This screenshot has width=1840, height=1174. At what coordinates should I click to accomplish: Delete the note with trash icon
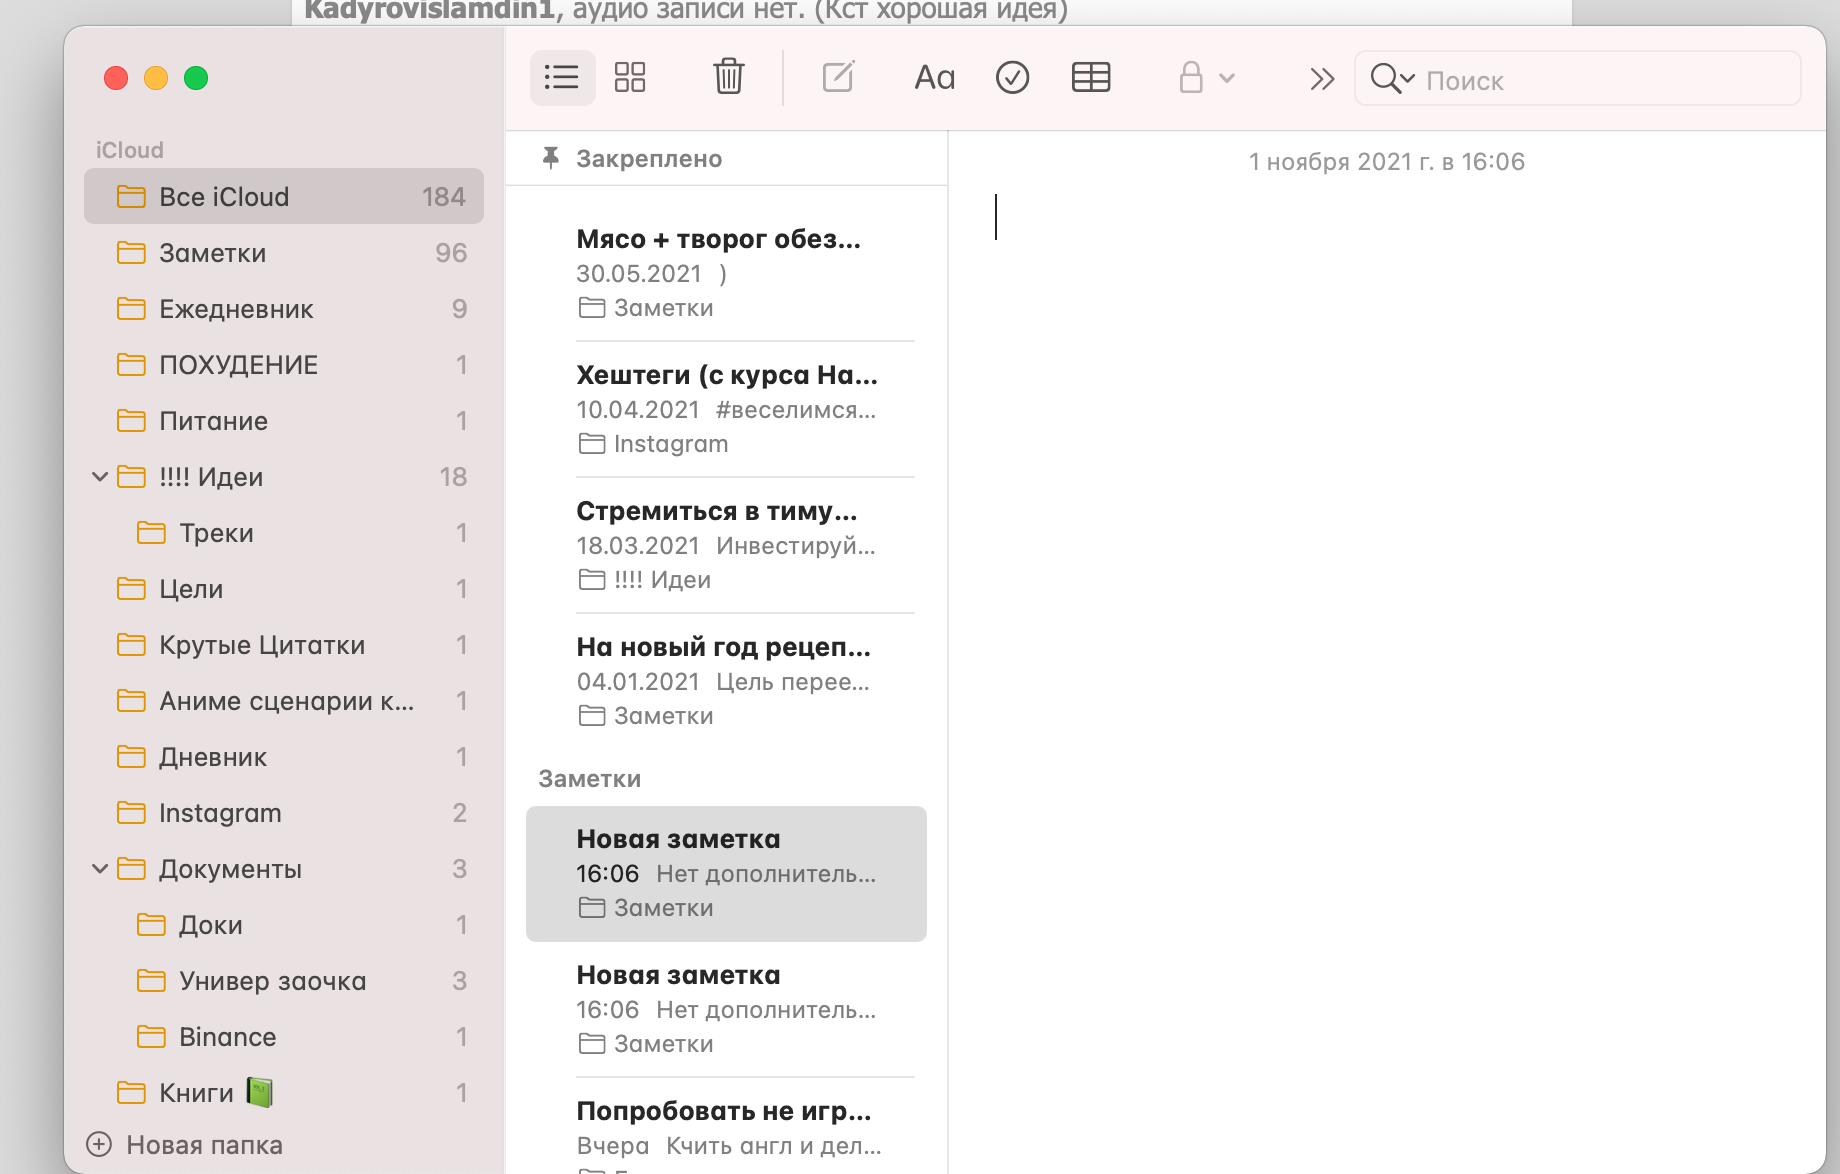pyautogui.click(x=728, y=77)
